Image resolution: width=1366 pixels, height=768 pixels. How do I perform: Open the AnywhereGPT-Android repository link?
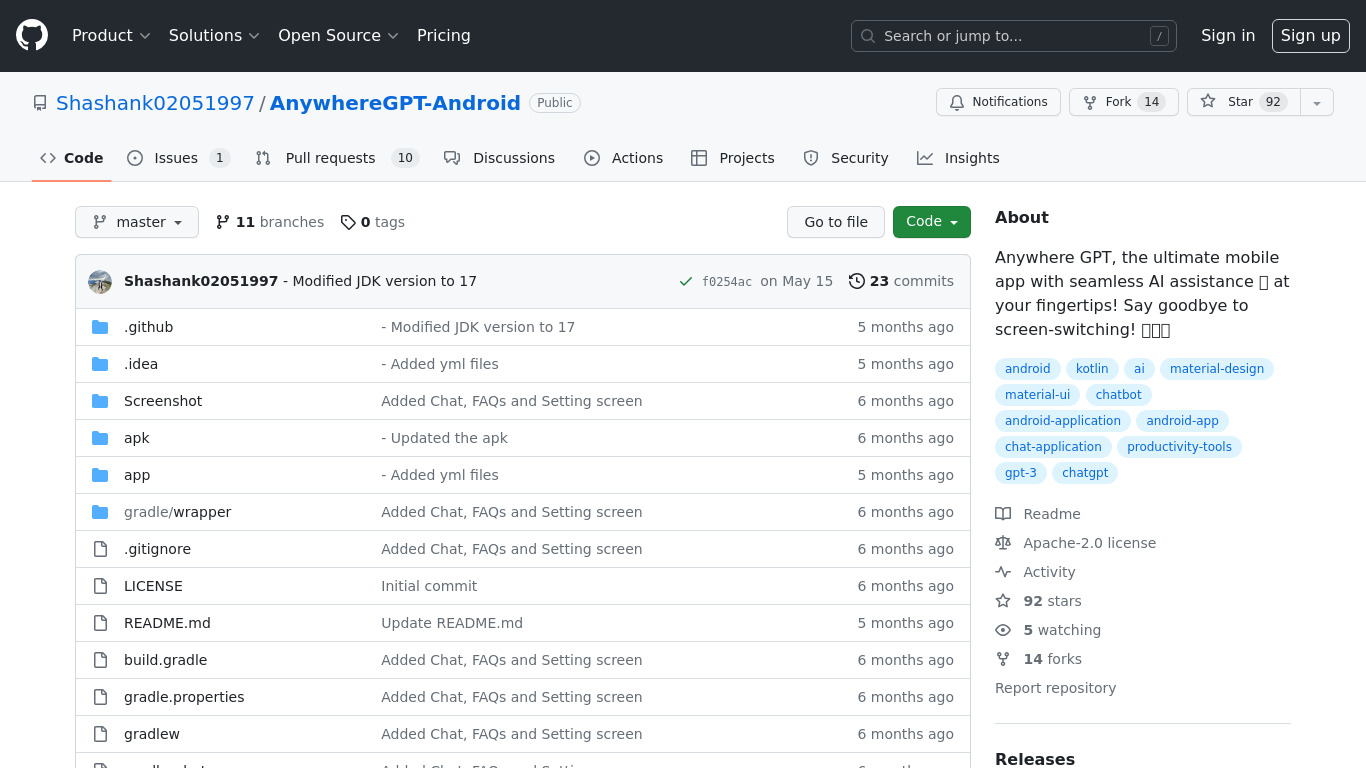point(395,103)
